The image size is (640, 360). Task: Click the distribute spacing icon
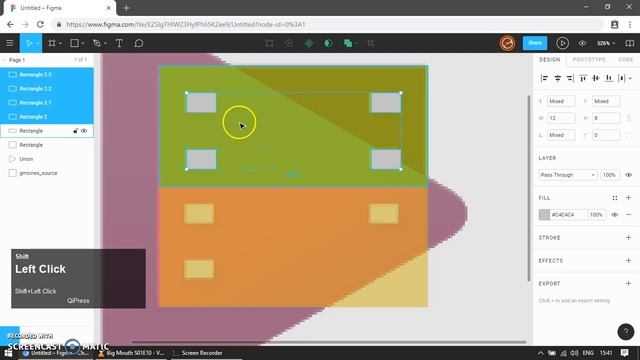(x=622, y=78)
